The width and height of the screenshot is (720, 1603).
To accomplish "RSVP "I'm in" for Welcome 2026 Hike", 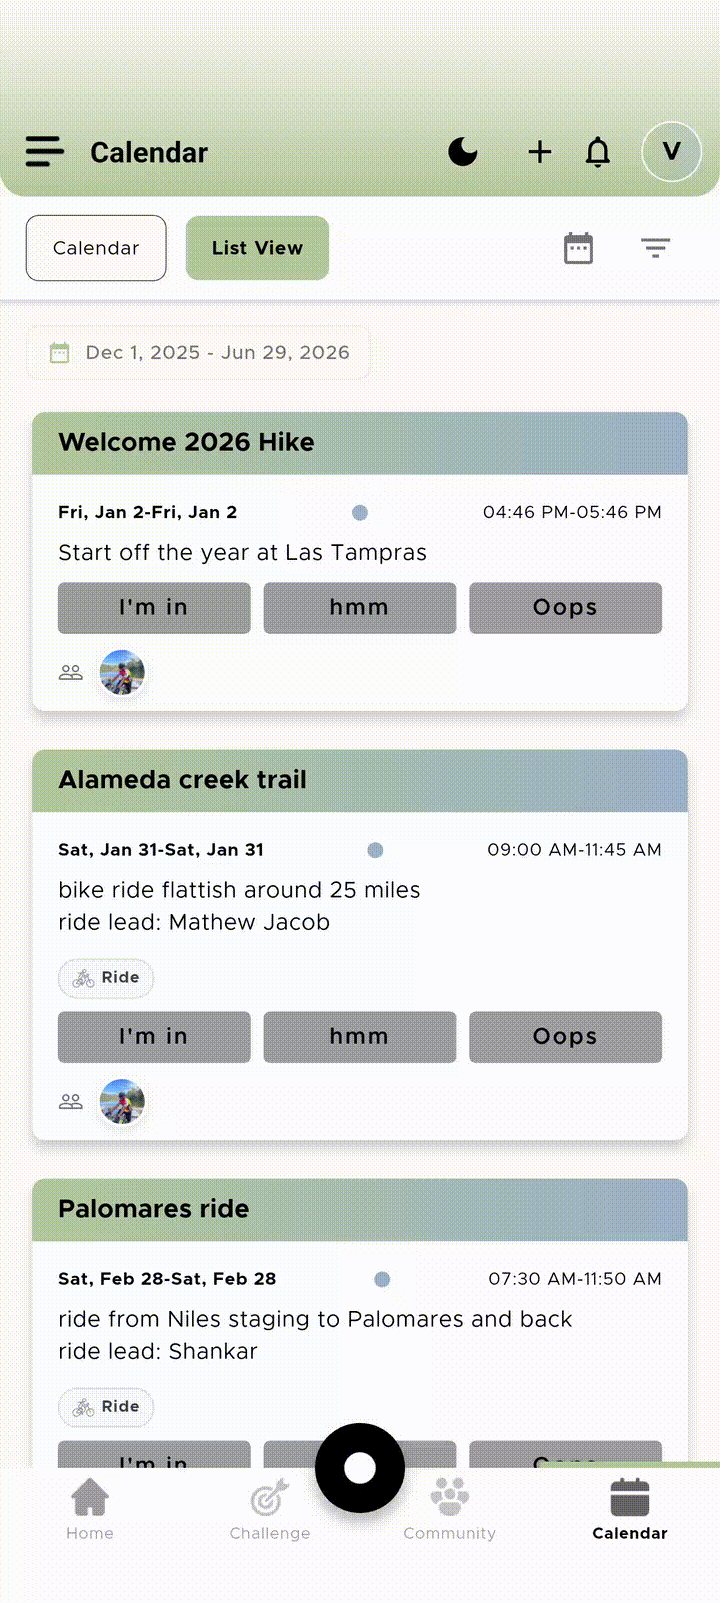I will [154, 608].
